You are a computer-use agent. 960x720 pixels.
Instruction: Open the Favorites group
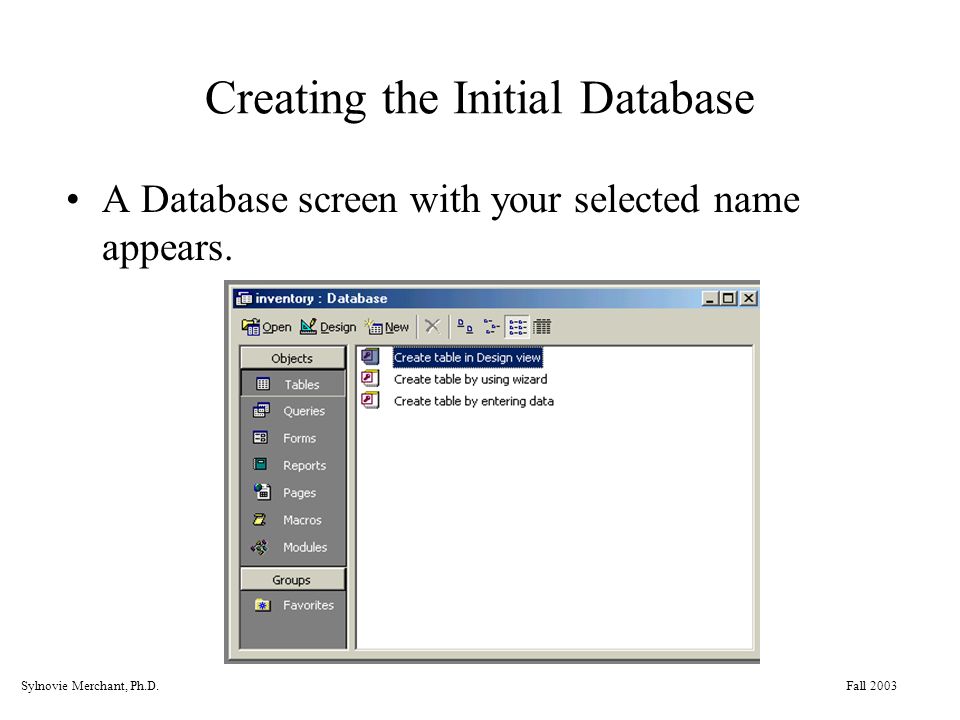tap(293, 605)
